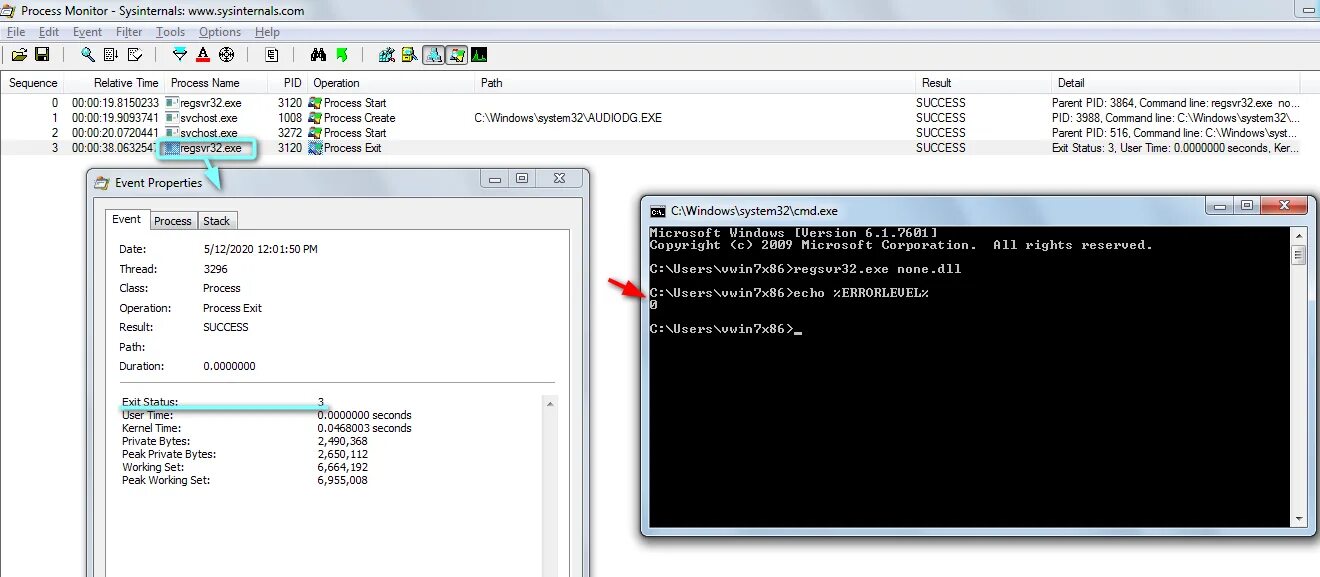Toggle event capture with magnifier icon
Image resolution: width=1320 pixels, height=577 pixels.
pyautogui.click(x=88, y=55)
